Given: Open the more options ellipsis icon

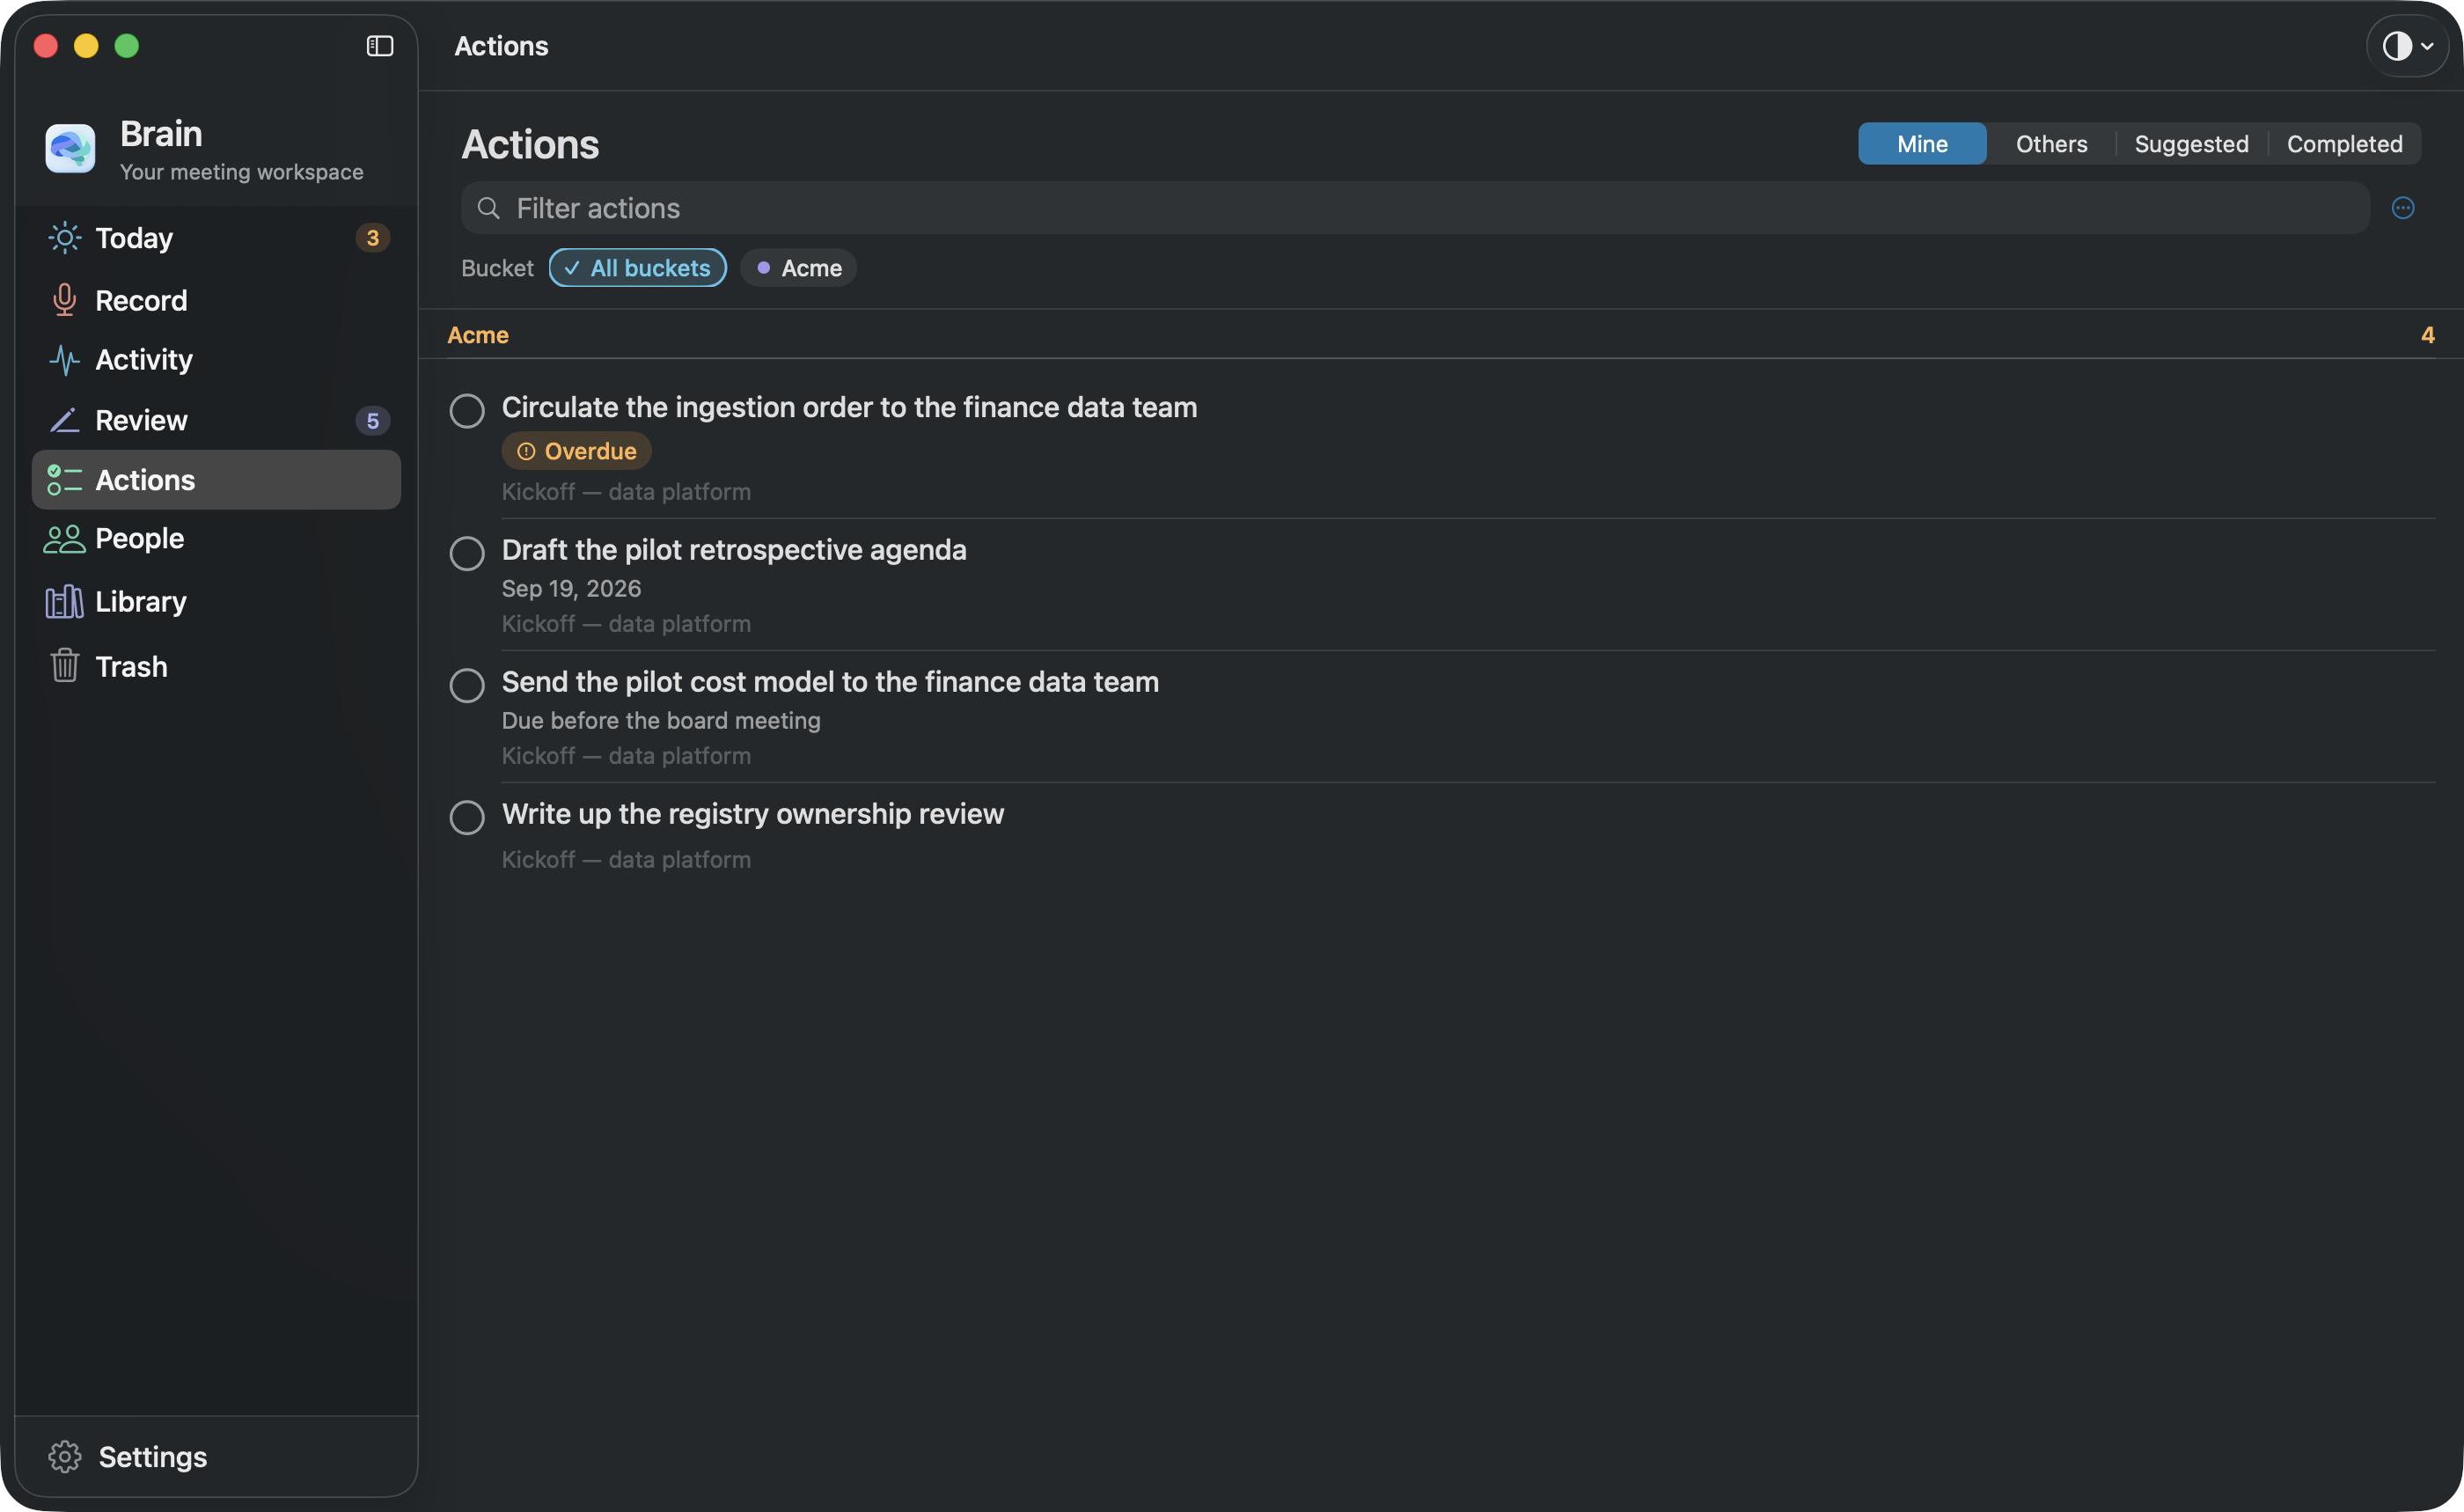Looking at the screenshot, I should (x=2403, y=208).
